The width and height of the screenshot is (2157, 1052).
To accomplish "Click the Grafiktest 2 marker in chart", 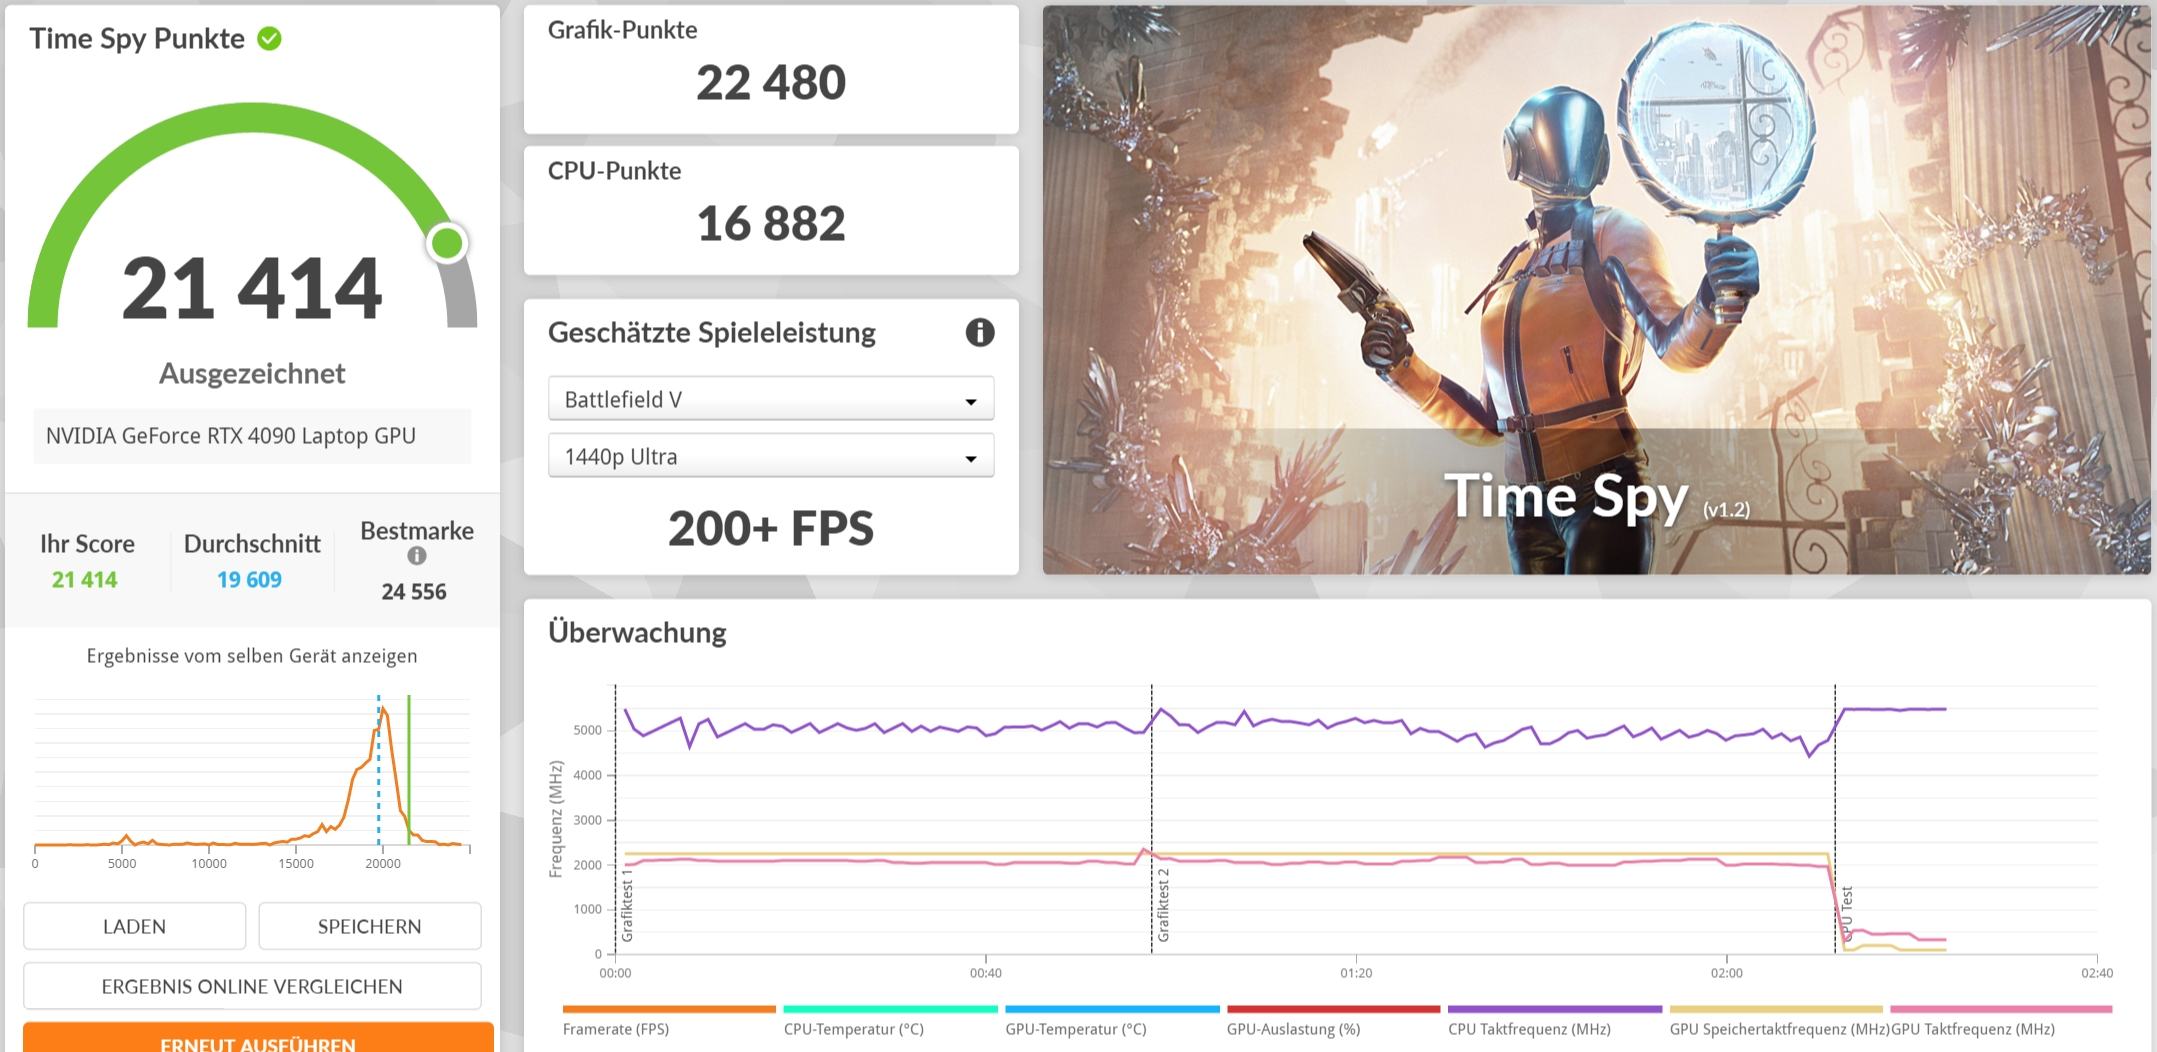I will 1163,905.
